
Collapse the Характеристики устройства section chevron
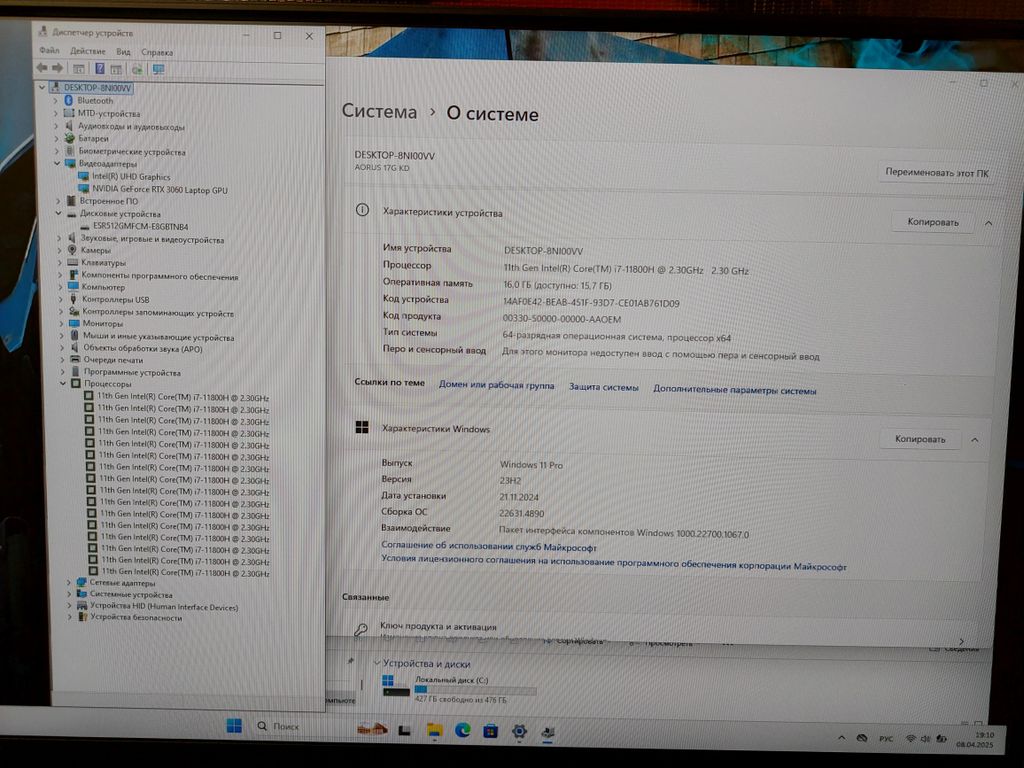(x=988, y=223)
